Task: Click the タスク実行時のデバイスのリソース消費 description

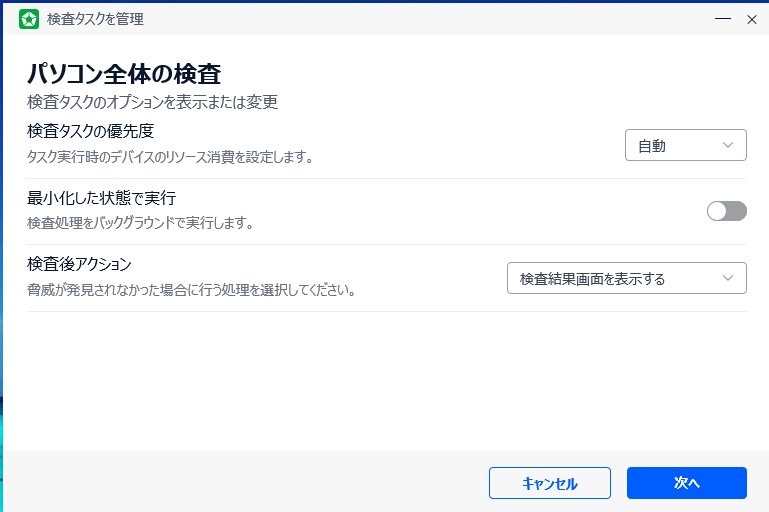Action: pyautogui.click(x=169, y=156)
